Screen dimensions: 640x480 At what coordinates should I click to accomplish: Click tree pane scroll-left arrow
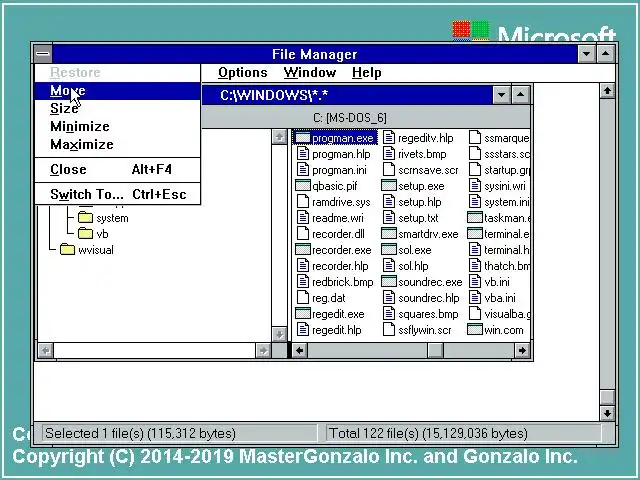coord(46,350)
